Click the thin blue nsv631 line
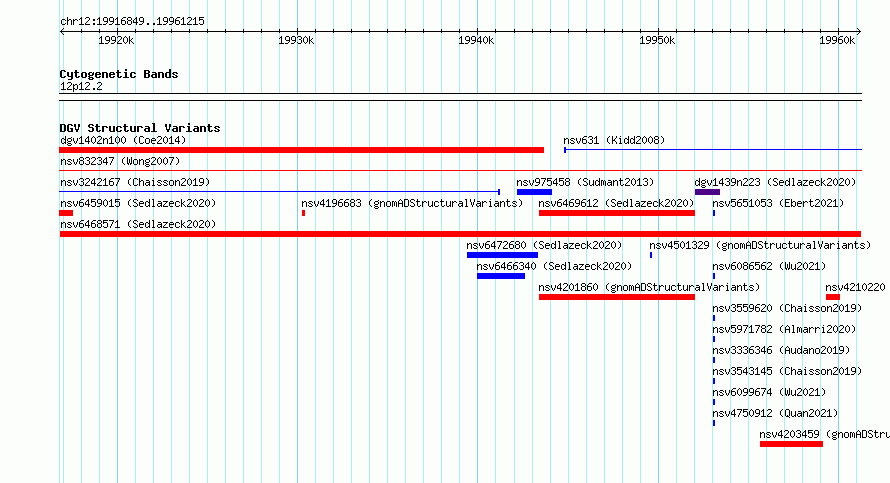The width and height of the screenshot is (890, 483). 713,150
